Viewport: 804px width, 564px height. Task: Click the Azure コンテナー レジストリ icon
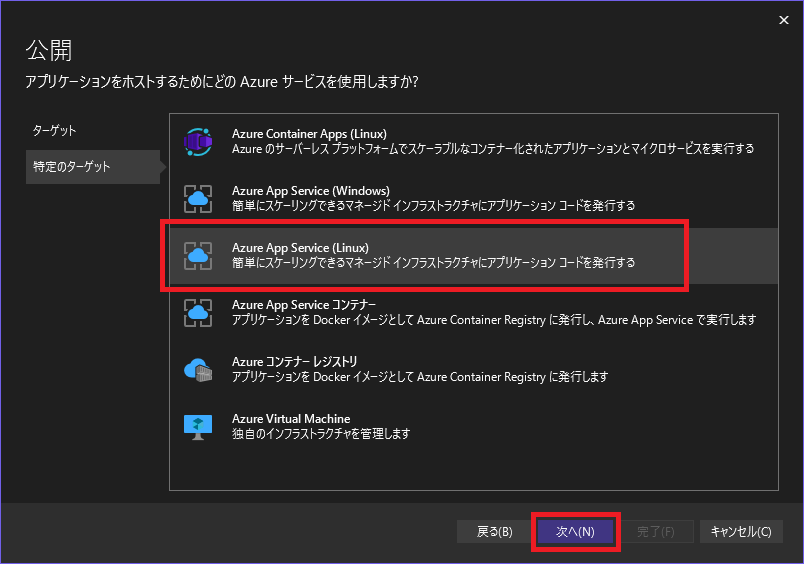pyautogui.click(x=198, y=370)
